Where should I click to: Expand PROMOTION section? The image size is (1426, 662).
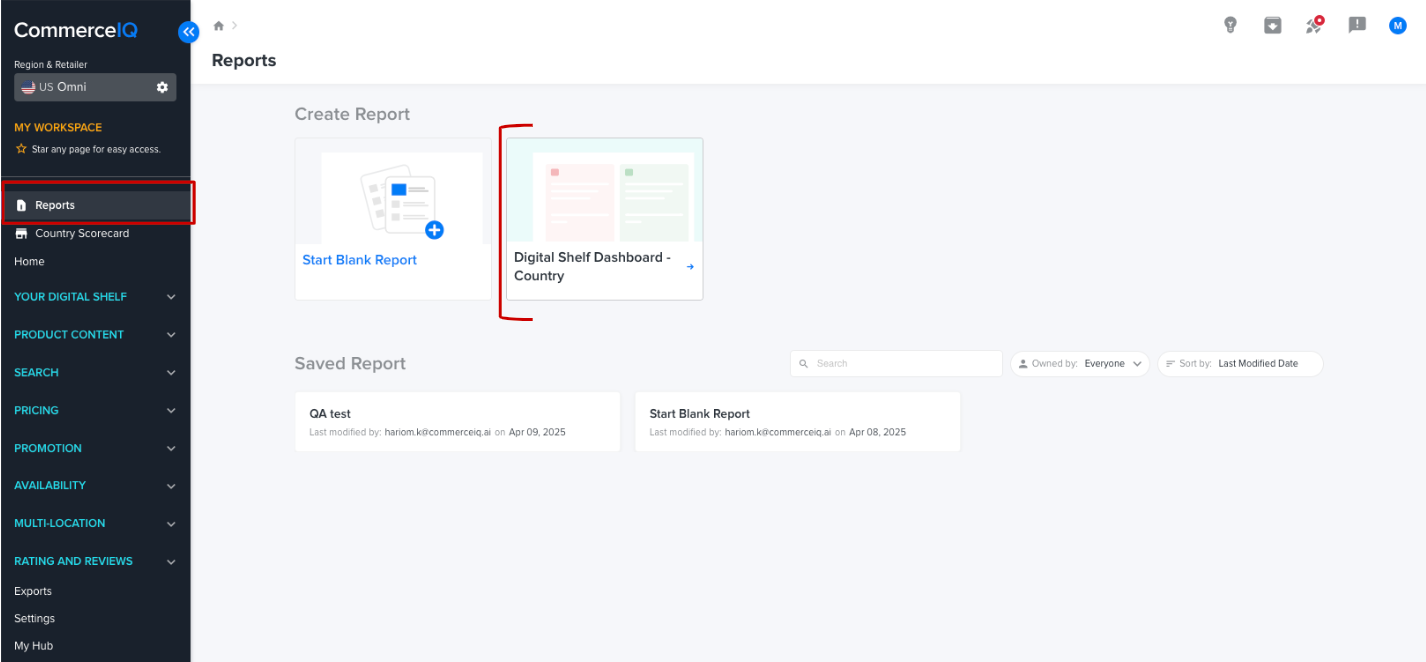95,448
